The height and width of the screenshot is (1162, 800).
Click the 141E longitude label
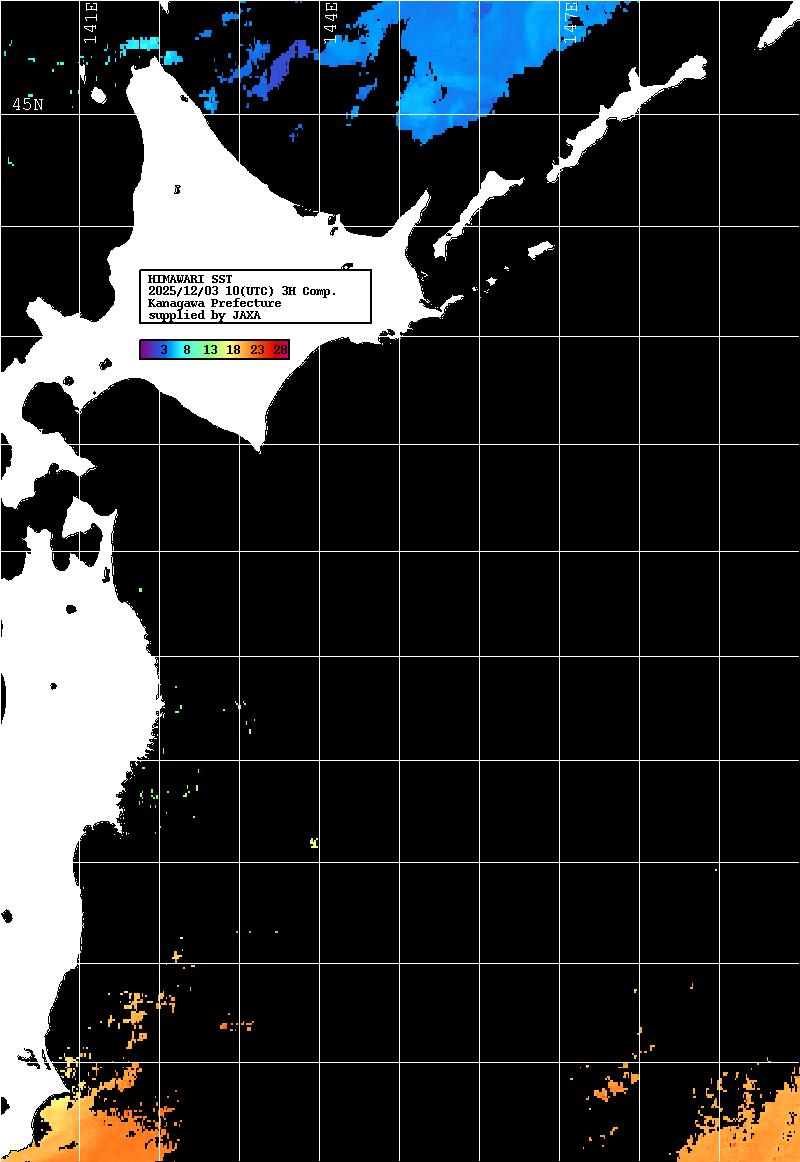click(91, 22)
